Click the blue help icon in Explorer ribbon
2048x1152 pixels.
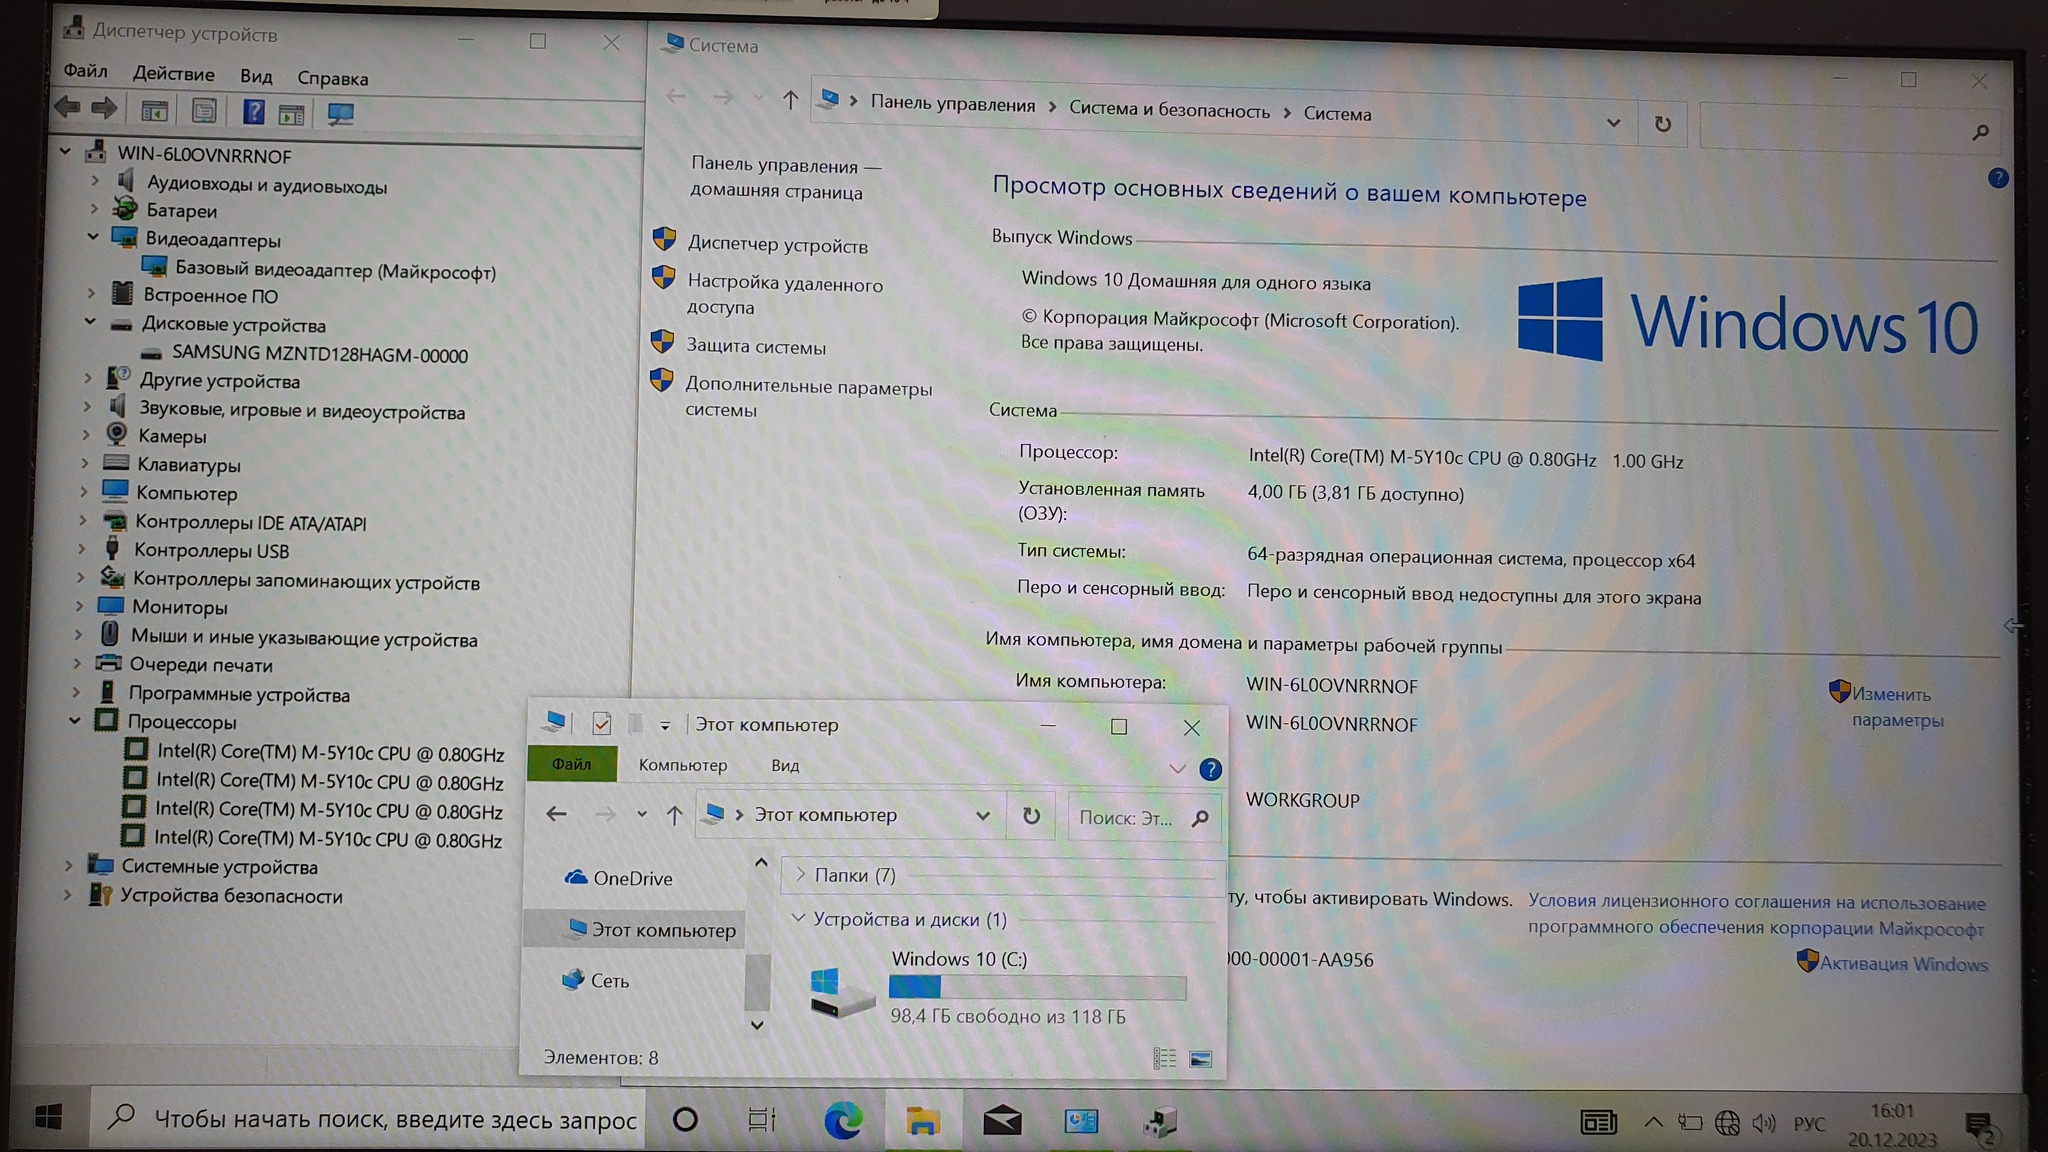point(1210,769)
